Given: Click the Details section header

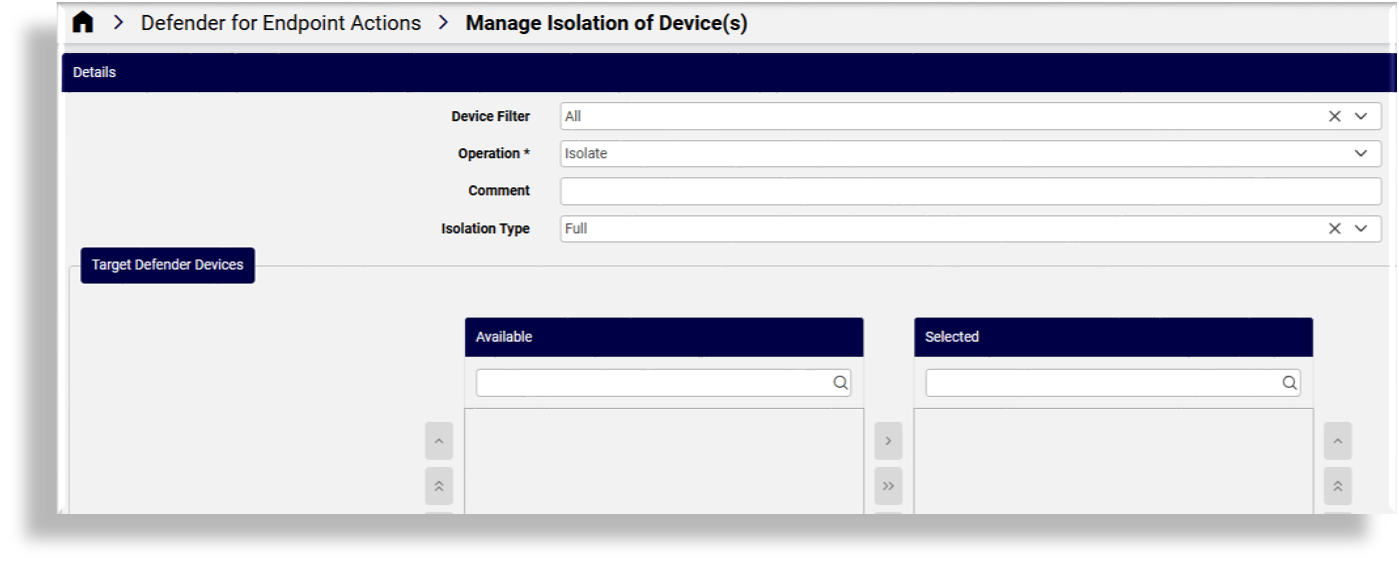Looking at the screenshot, I should click(x=728, y=73).
